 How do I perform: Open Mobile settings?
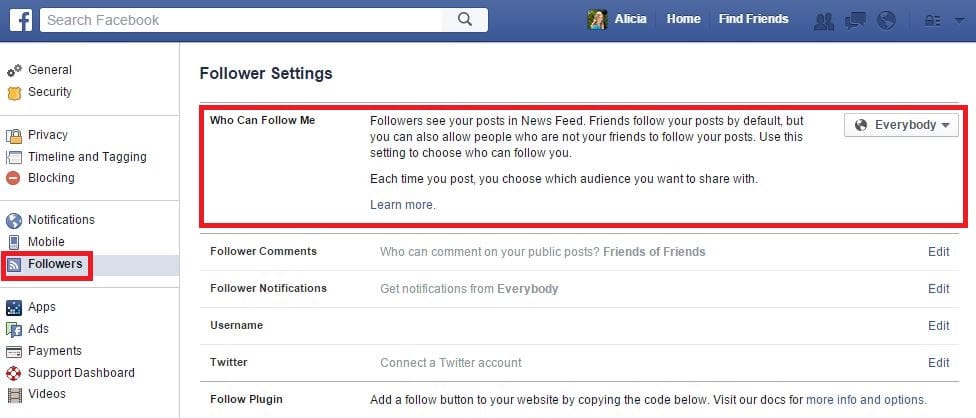point(46,241)
